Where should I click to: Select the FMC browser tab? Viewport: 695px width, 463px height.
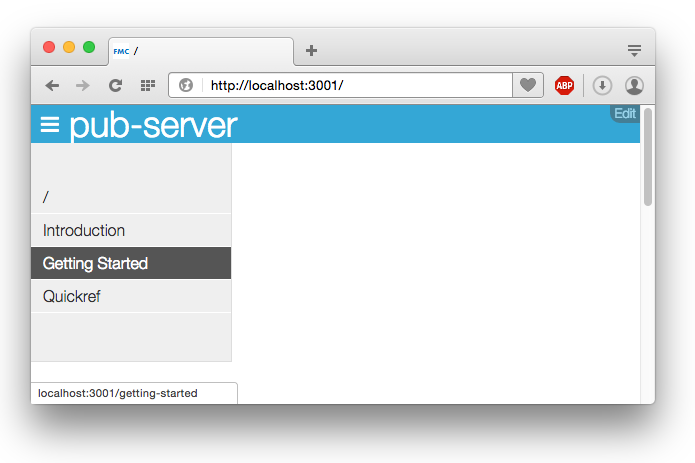201,51
